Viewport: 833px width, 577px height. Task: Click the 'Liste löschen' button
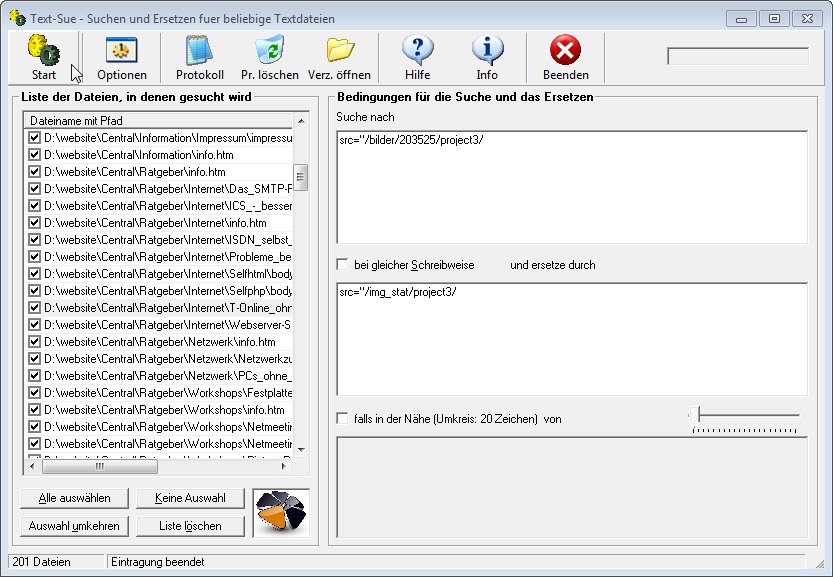pyautogui.click(x=190, y=525)
